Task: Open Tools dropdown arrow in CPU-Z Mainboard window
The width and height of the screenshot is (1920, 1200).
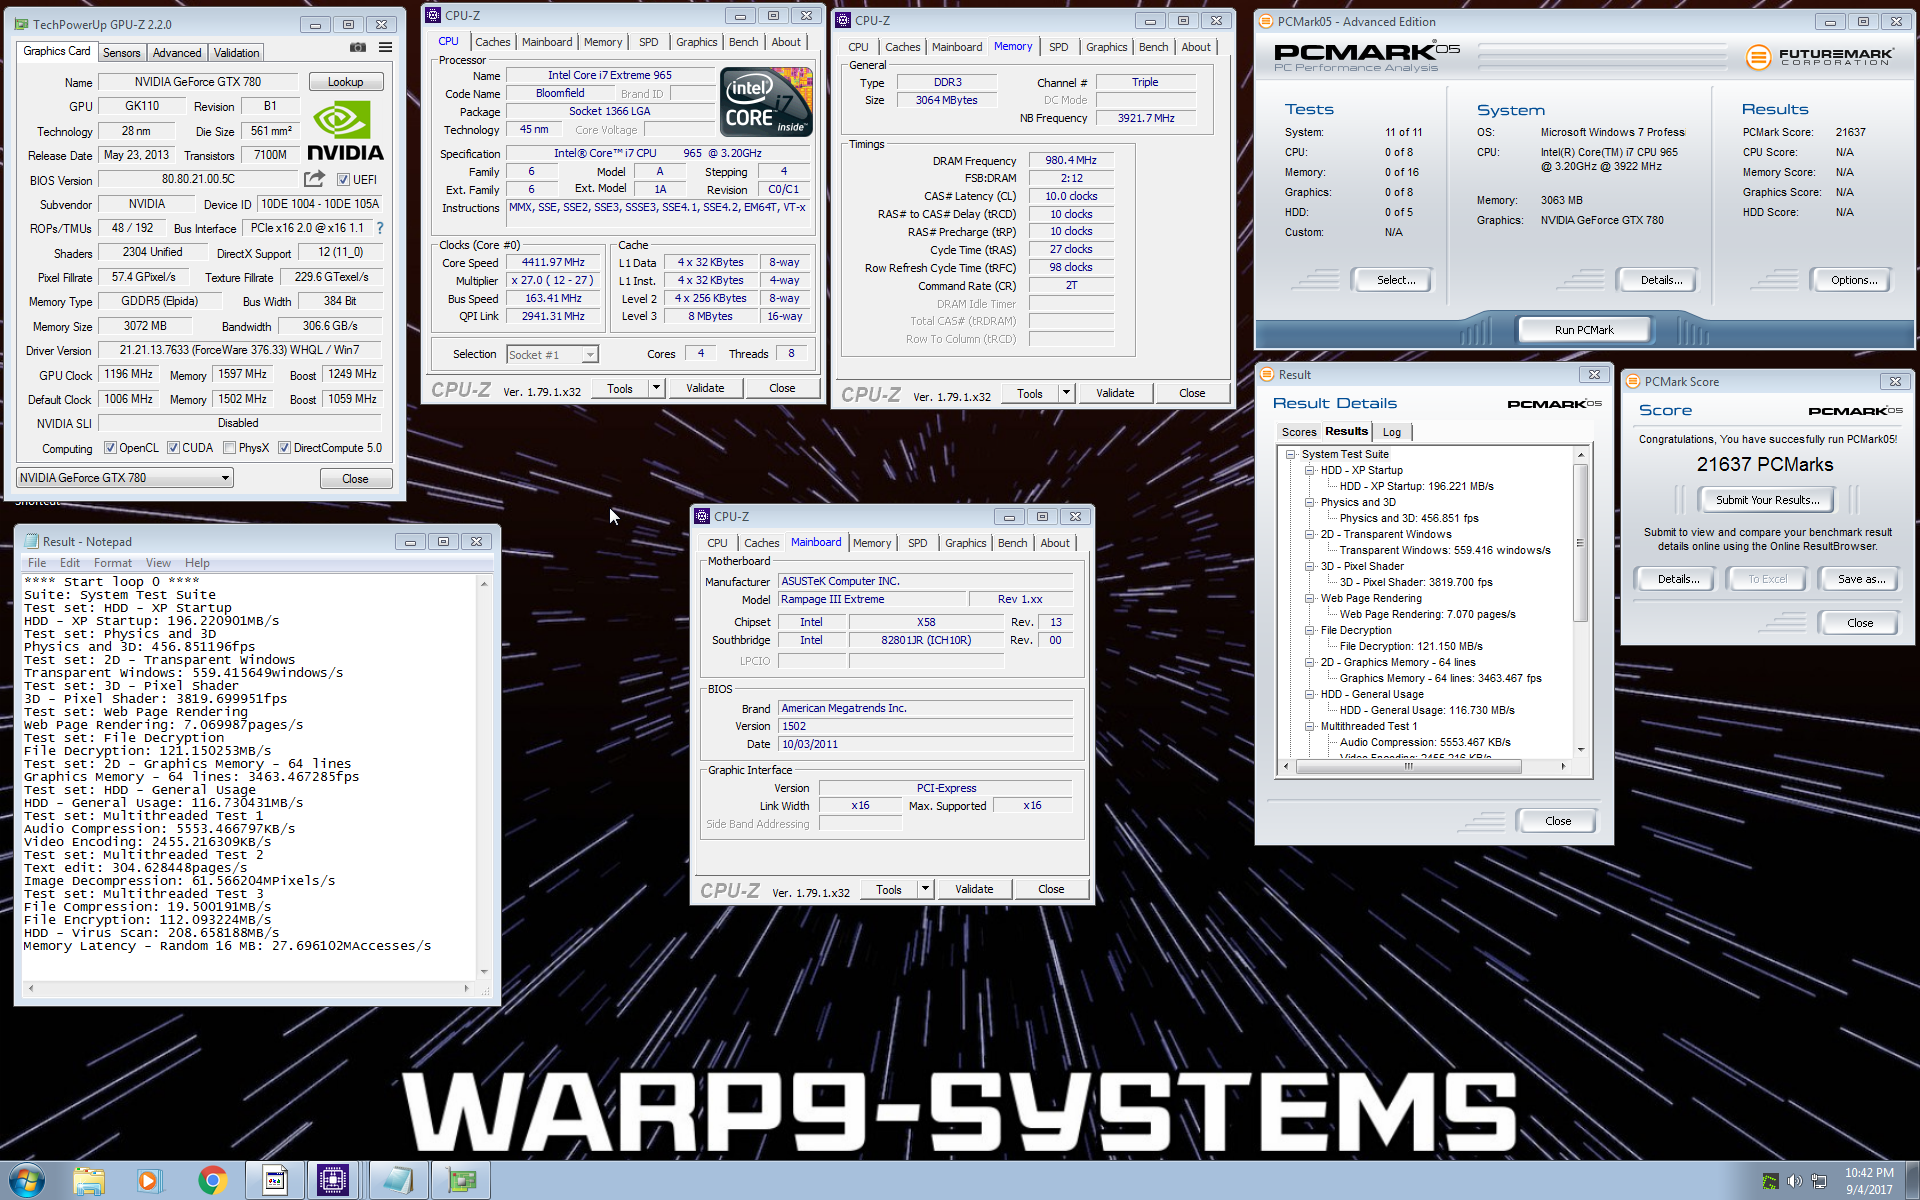Action: click(925, 889)
